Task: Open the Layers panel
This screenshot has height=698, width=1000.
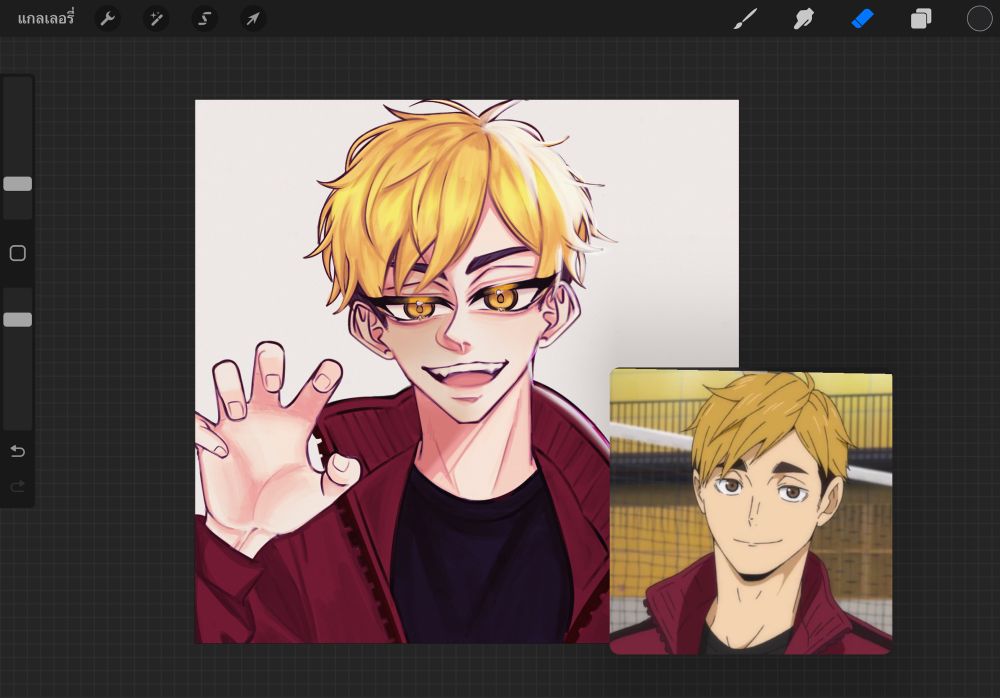Action: point(921,19)
